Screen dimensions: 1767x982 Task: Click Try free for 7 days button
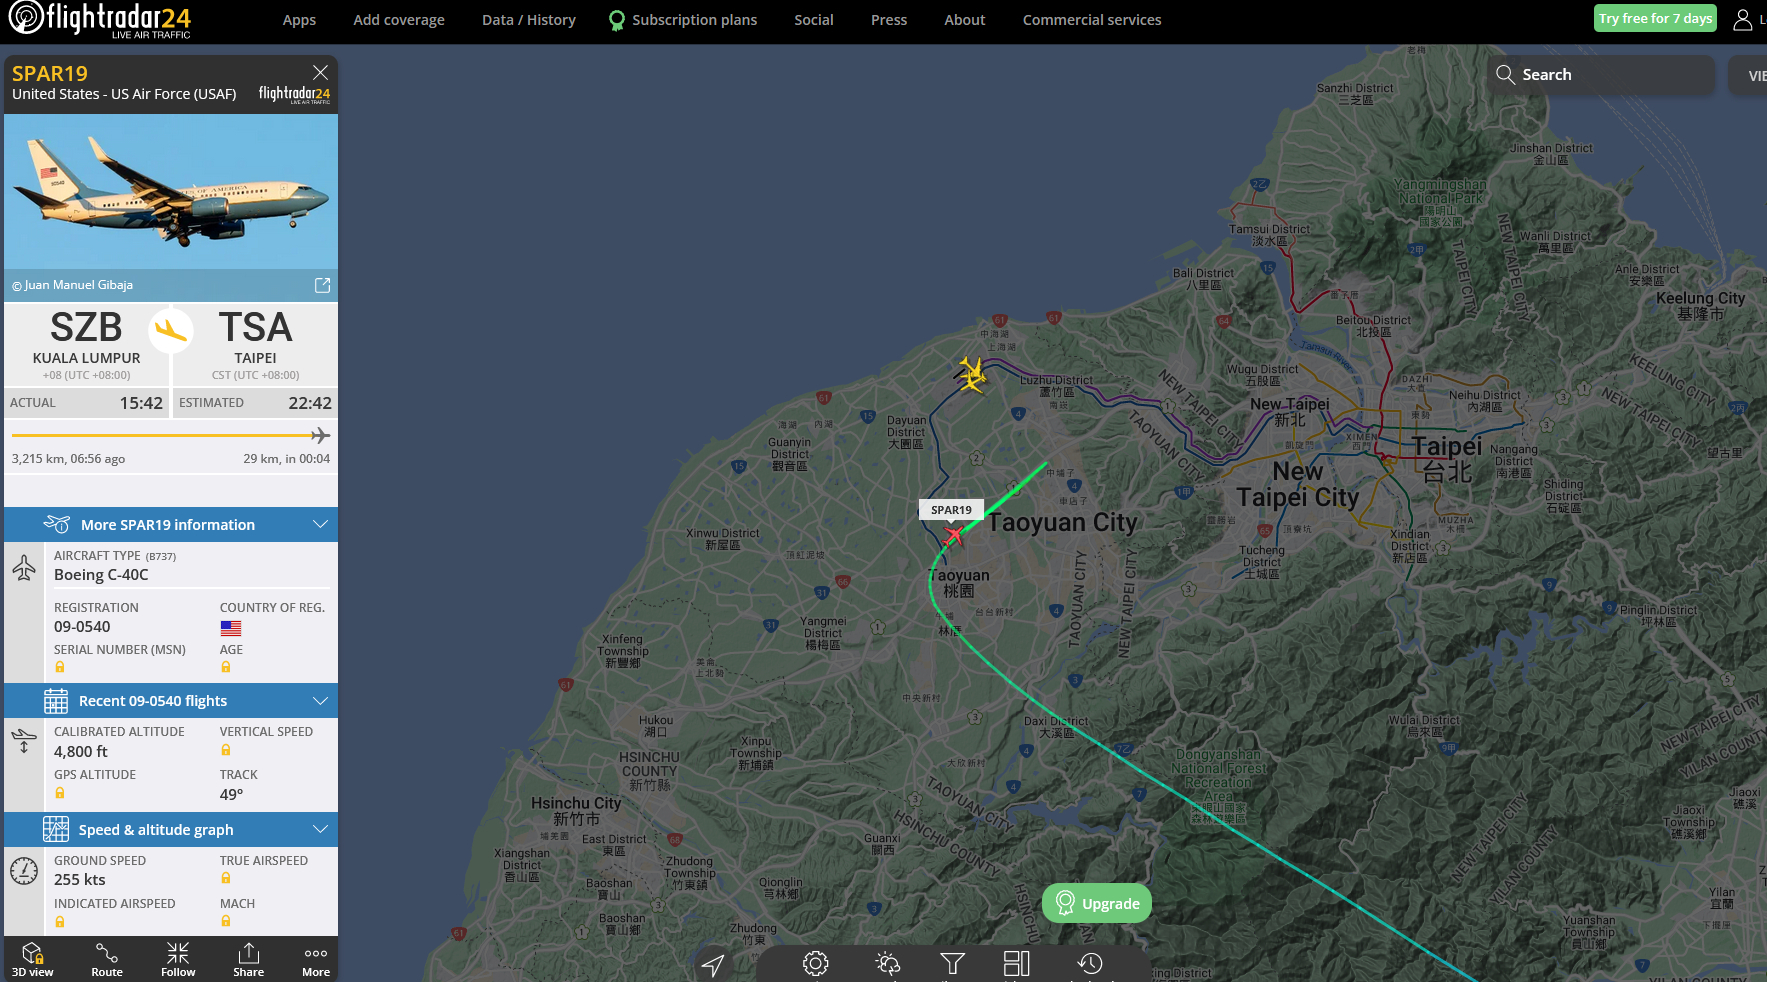[x=1655, y=18]
